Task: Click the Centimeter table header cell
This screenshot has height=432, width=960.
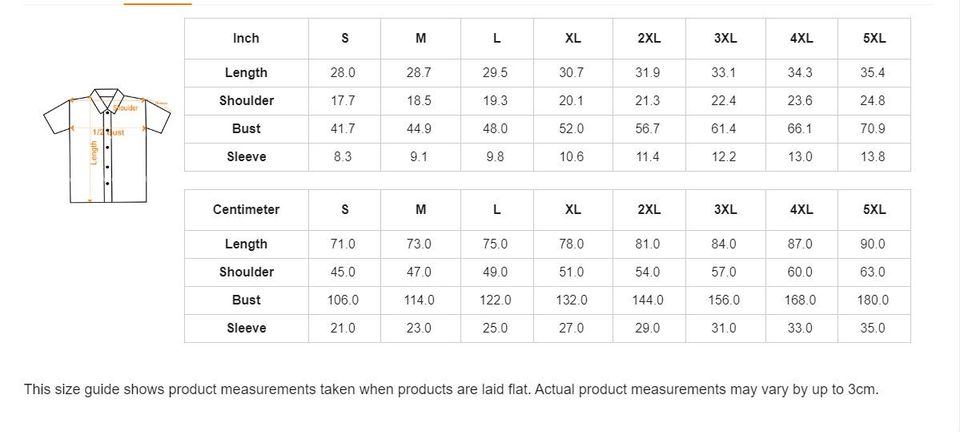Action: pos(246,209)
